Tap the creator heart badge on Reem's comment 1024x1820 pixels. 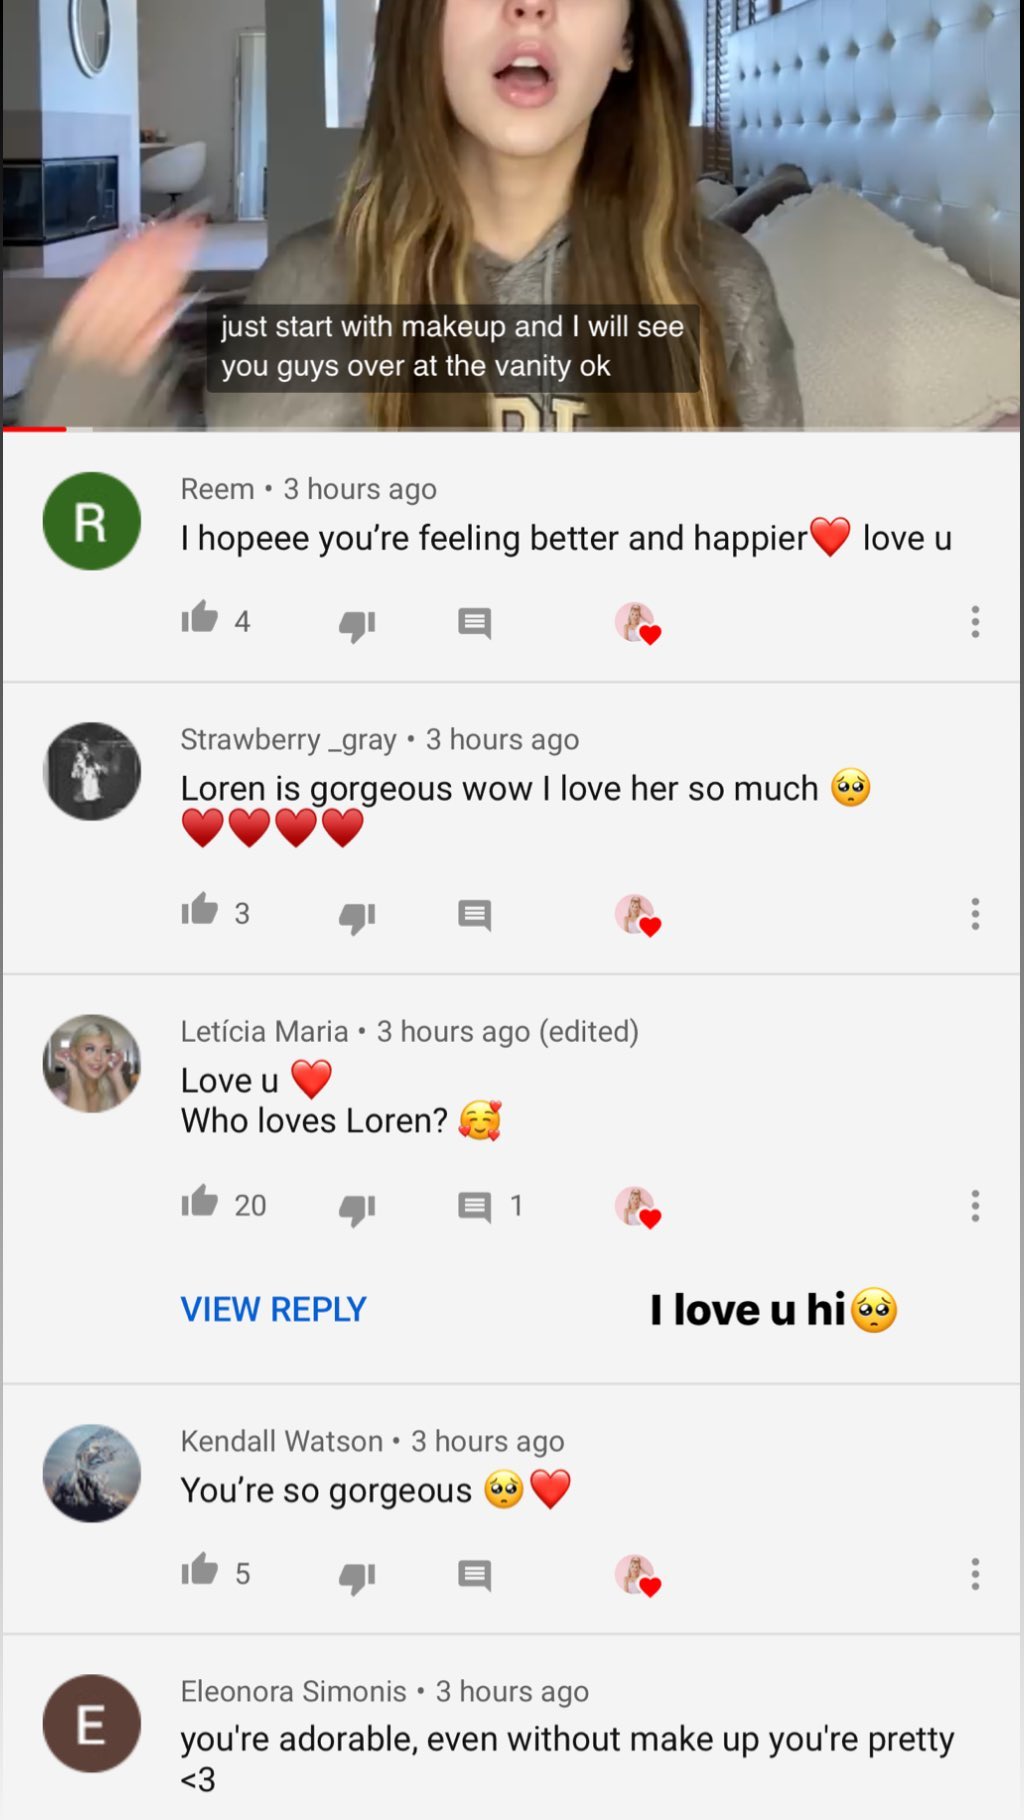tap(637, 623)
